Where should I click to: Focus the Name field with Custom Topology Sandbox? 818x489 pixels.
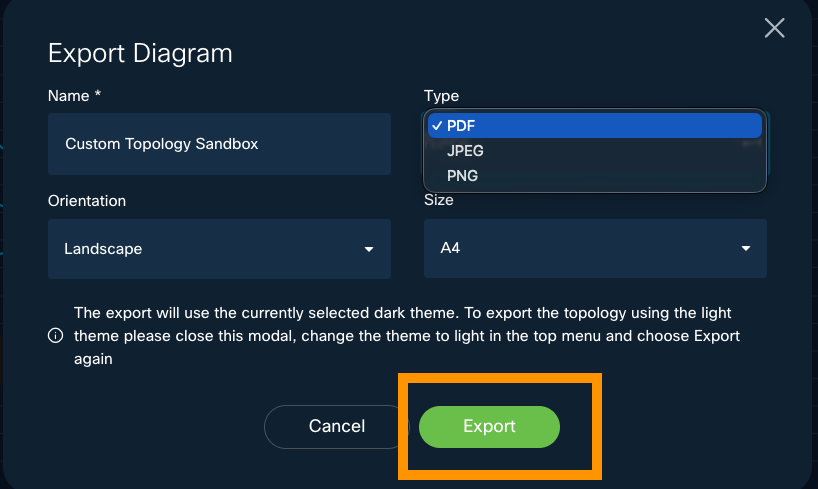click(x=219, y=144)
